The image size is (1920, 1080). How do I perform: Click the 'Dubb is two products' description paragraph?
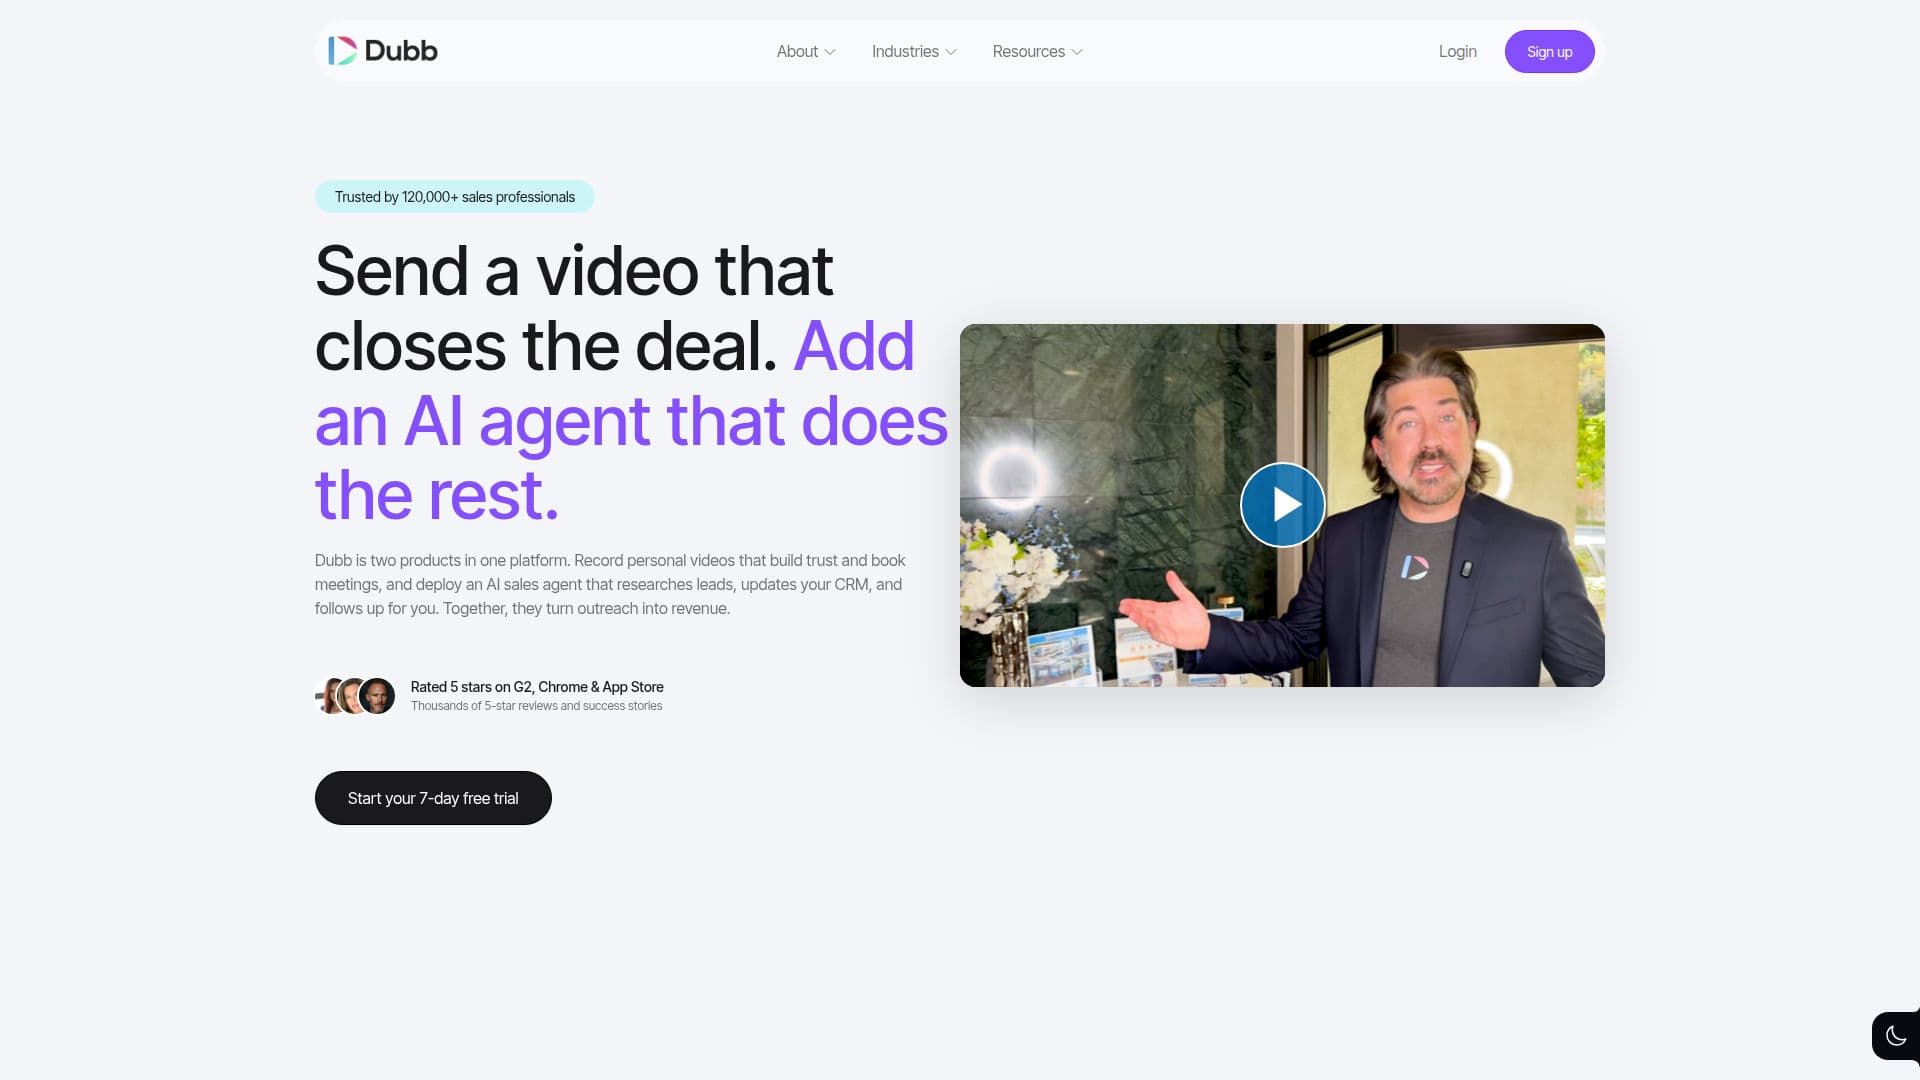pos(610,584)
